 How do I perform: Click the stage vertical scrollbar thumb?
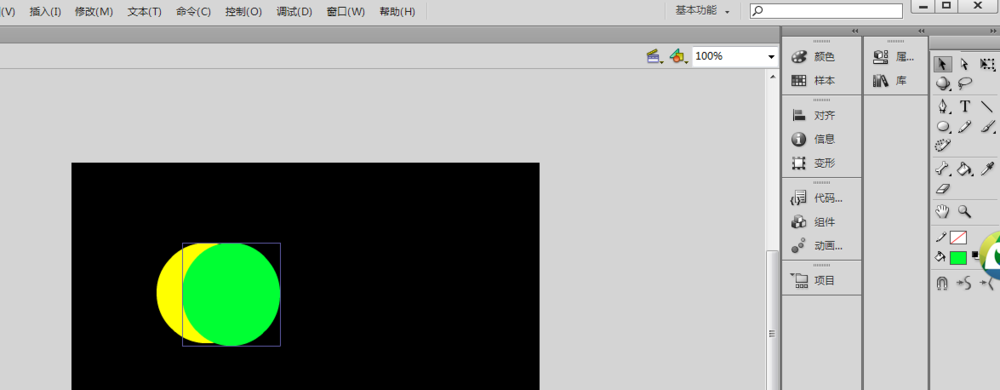click(773, 320)
